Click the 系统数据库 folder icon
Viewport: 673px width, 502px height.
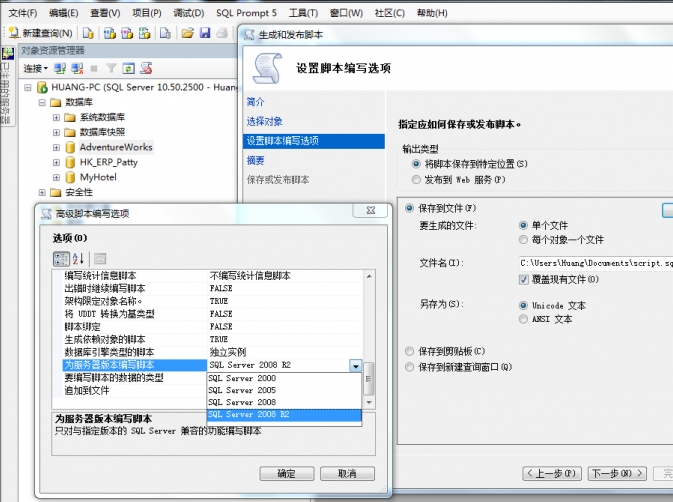[70, 117]
